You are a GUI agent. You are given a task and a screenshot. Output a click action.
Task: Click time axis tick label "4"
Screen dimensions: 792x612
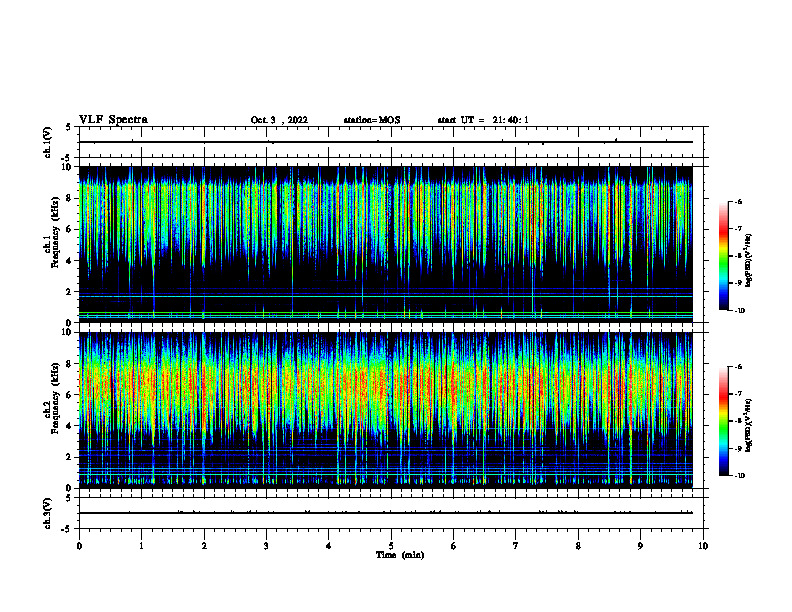click(329, 546)
